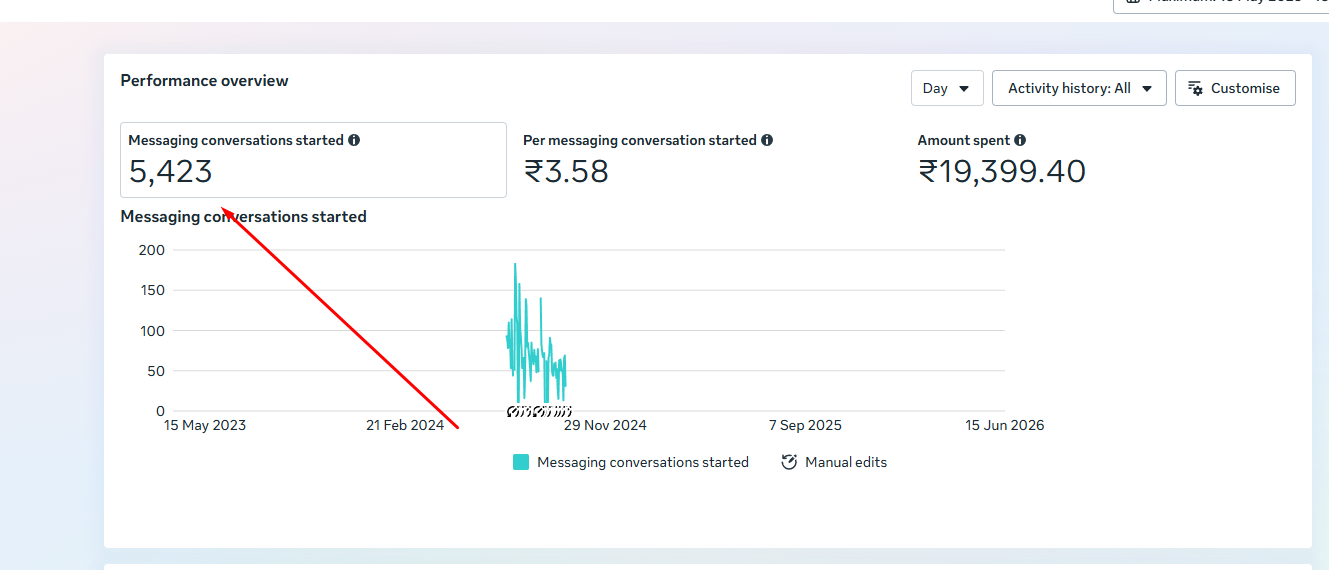This screenshot has width=1329, height=570.
Task: Toggle the Manual edits legend label
Action: (846, 462)
